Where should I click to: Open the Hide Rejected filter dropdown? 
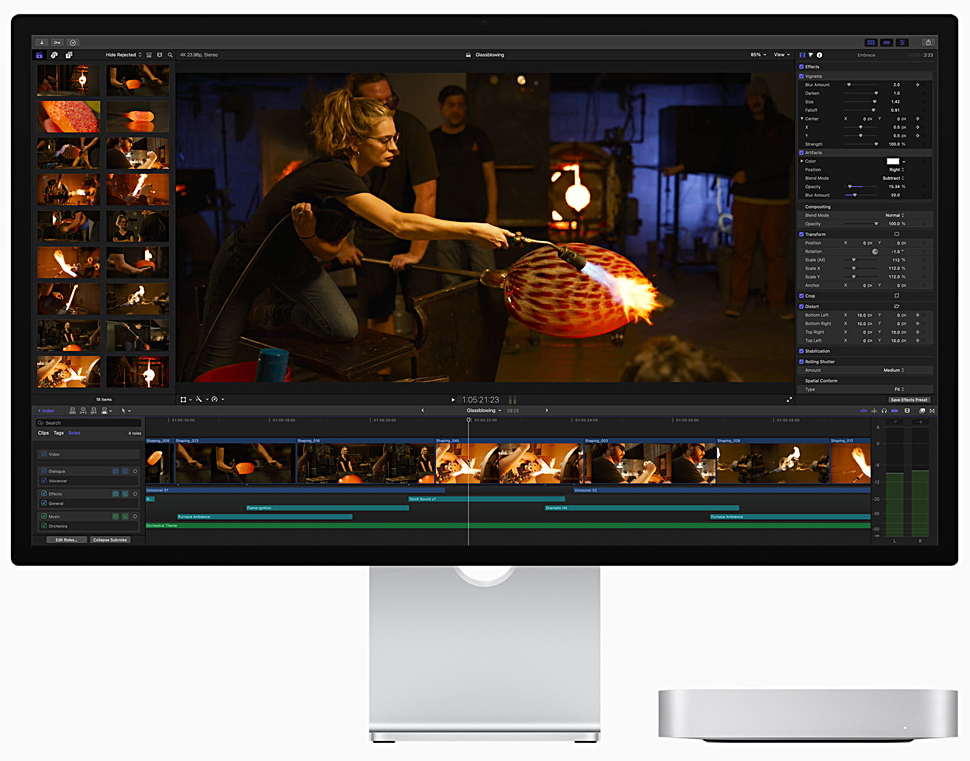(122, 55)
